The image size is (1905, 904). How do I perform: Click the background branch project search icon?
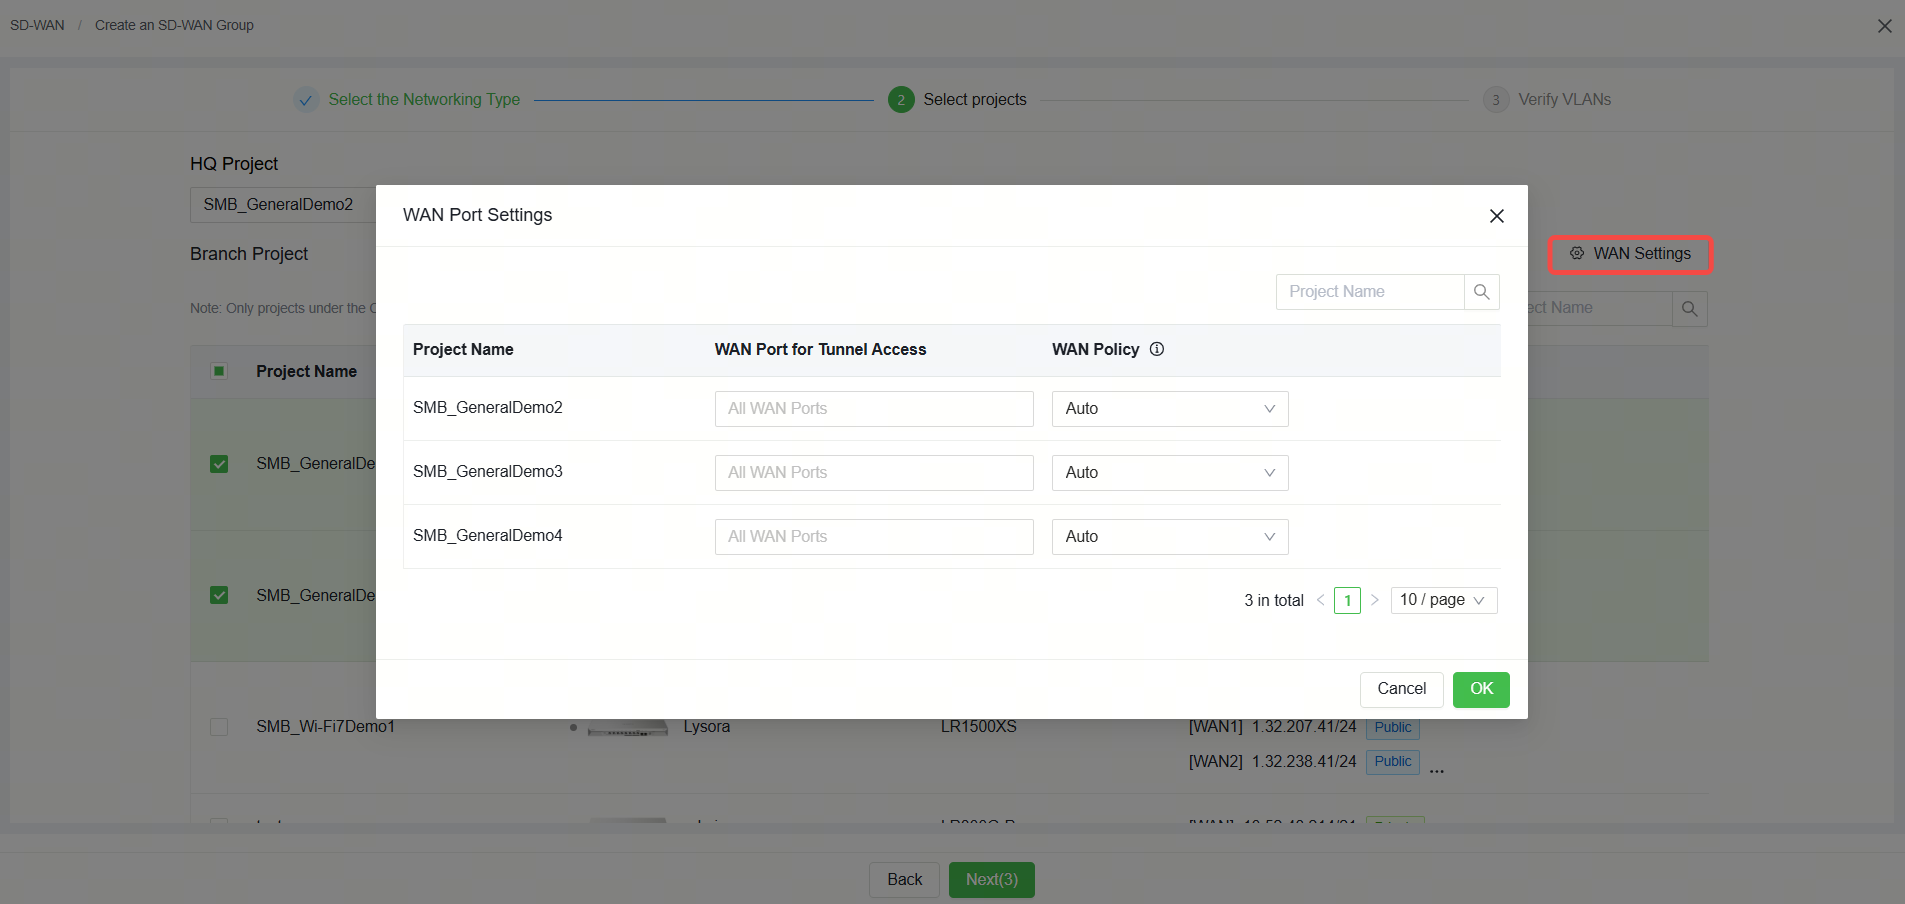pyautogui.click(x=1690, y=309)
